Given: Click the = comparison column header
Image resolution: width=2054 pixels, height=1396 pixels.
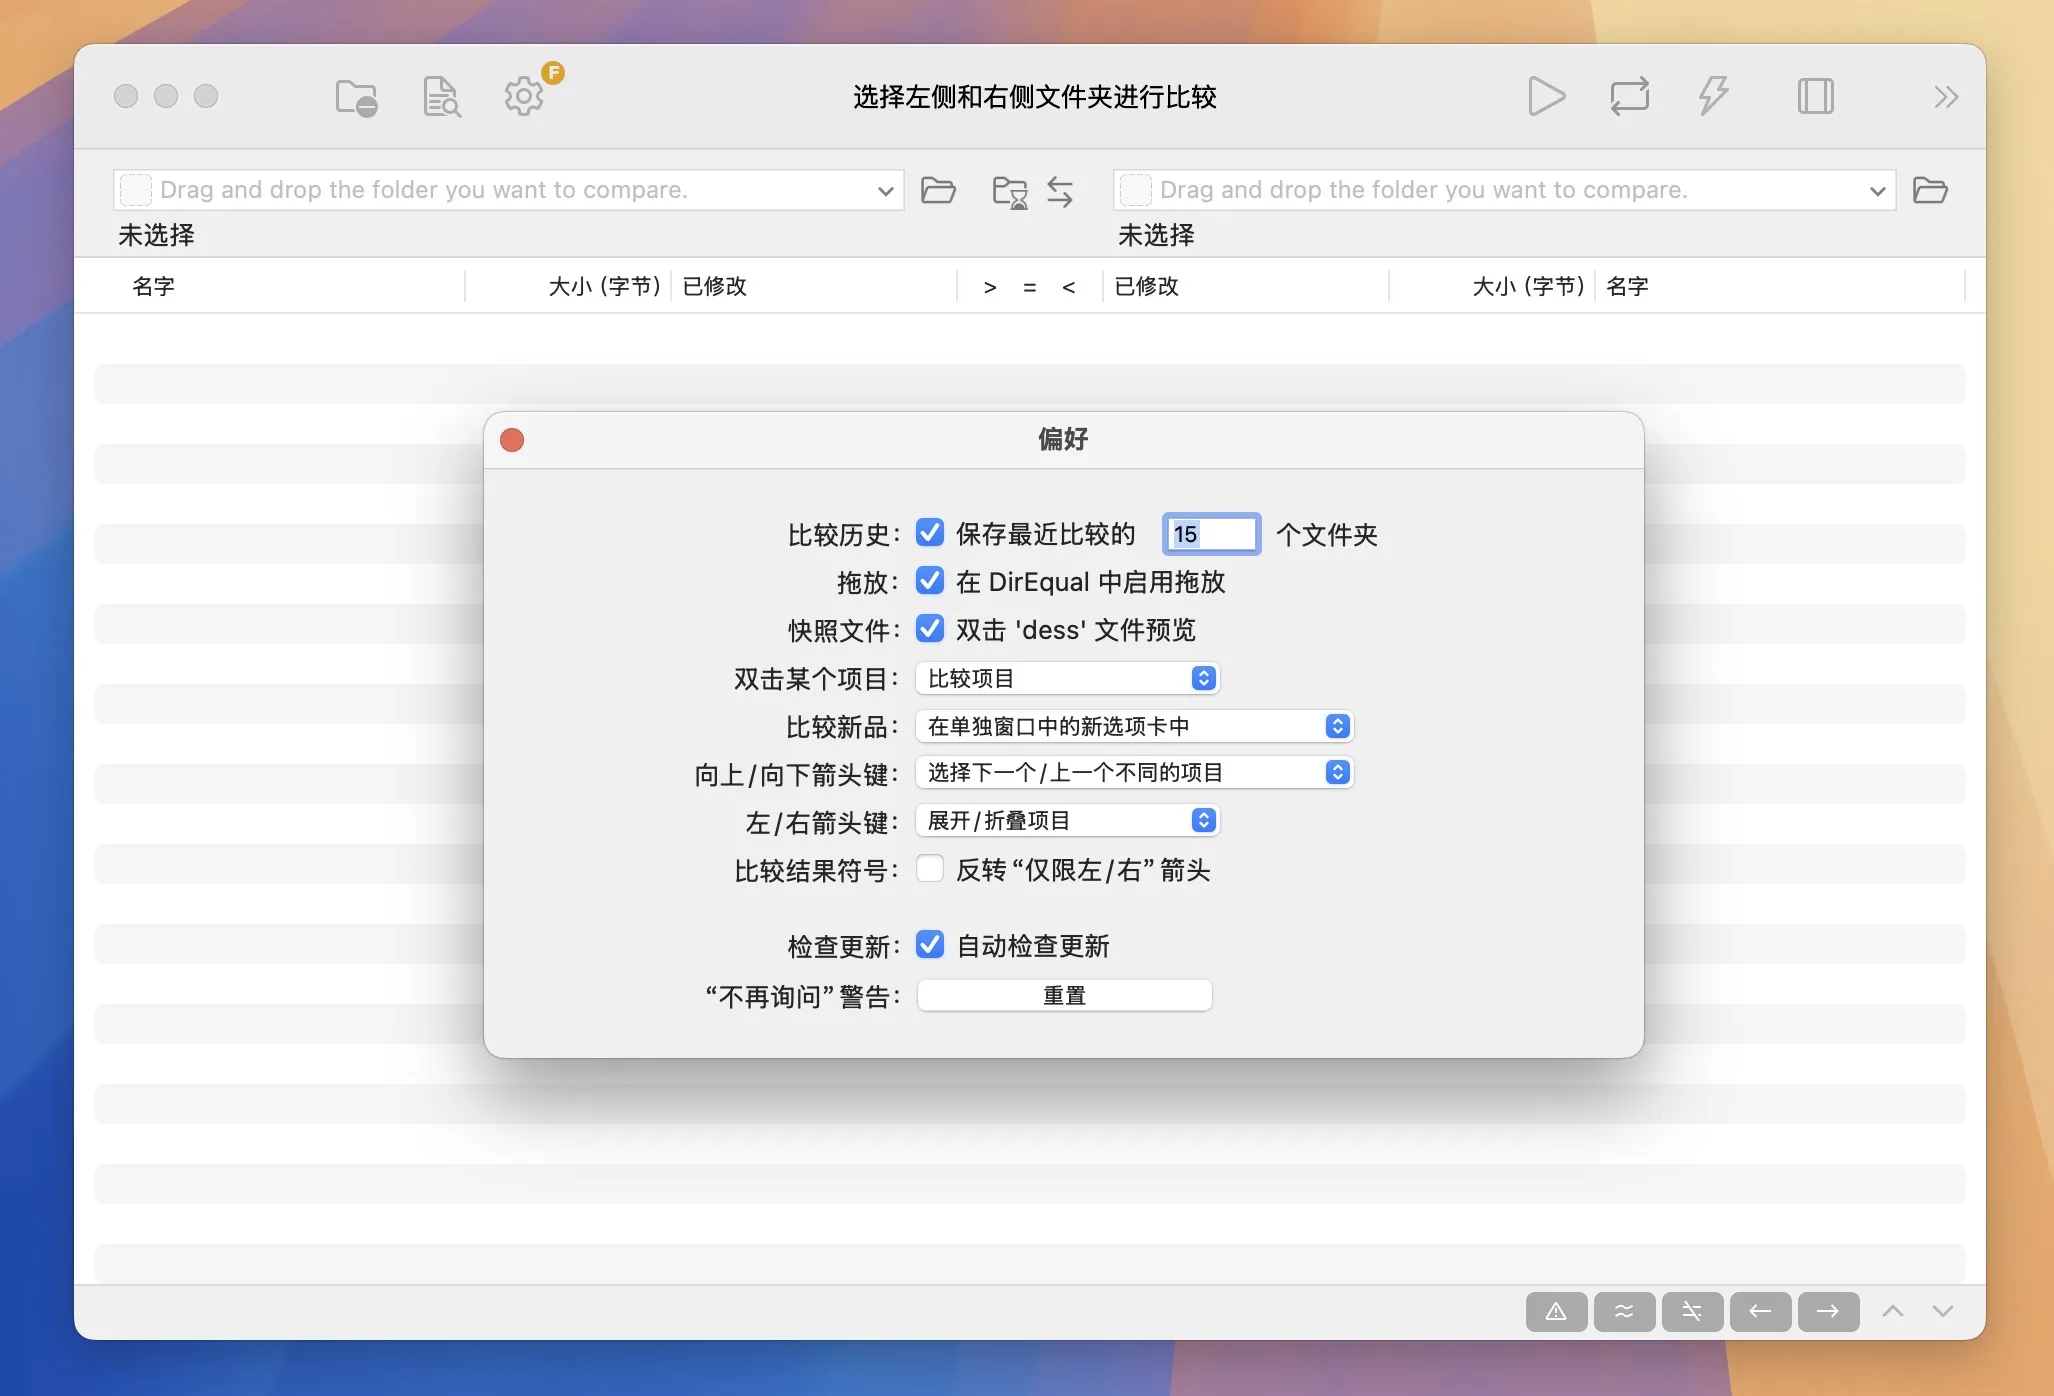Looking at the screenshot, I should coord(1030,288).
